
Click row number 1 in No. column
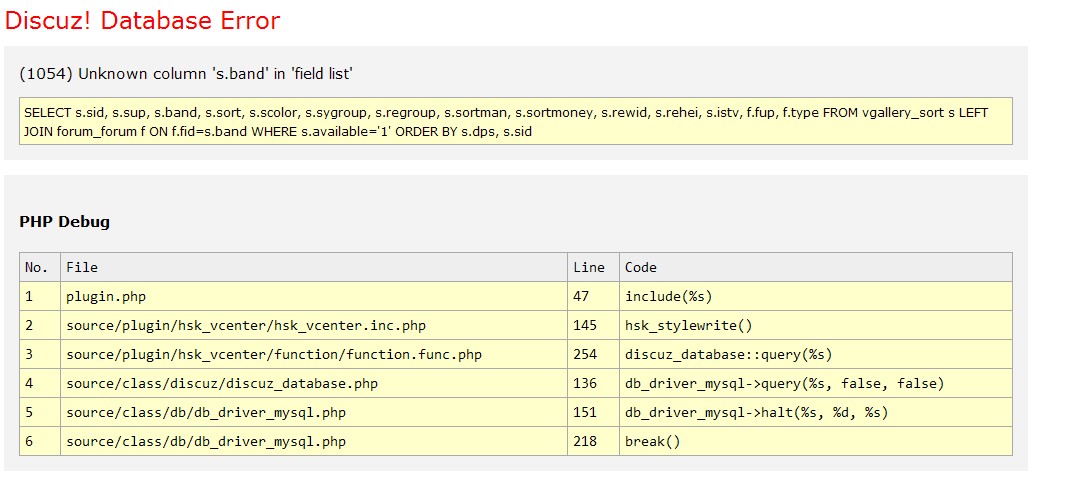40,297
